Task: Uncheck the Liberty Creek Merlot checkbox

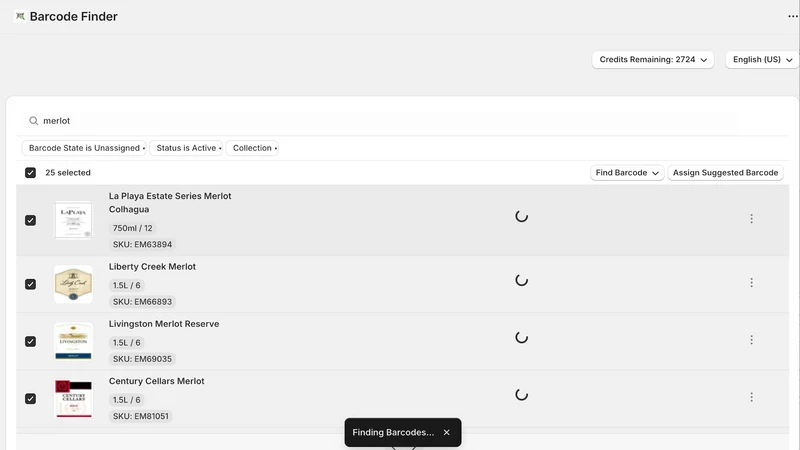Action: (31, 284)
